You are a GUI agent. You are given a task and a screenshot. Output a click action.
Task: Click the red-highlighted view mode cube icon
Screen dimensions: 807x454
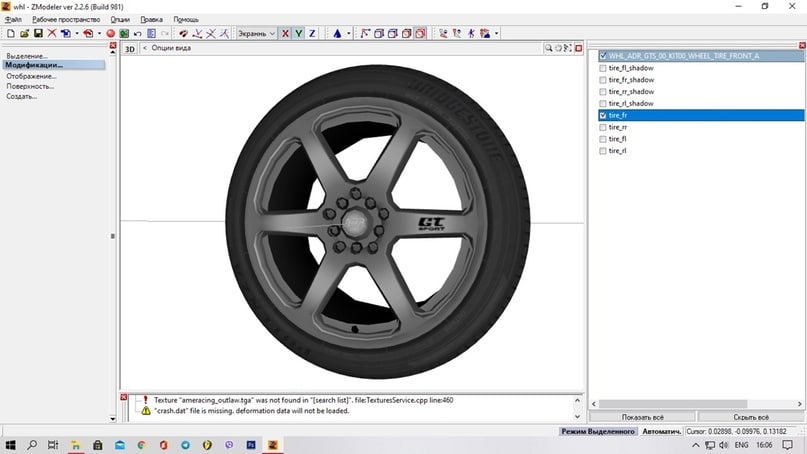click(420, 33)
